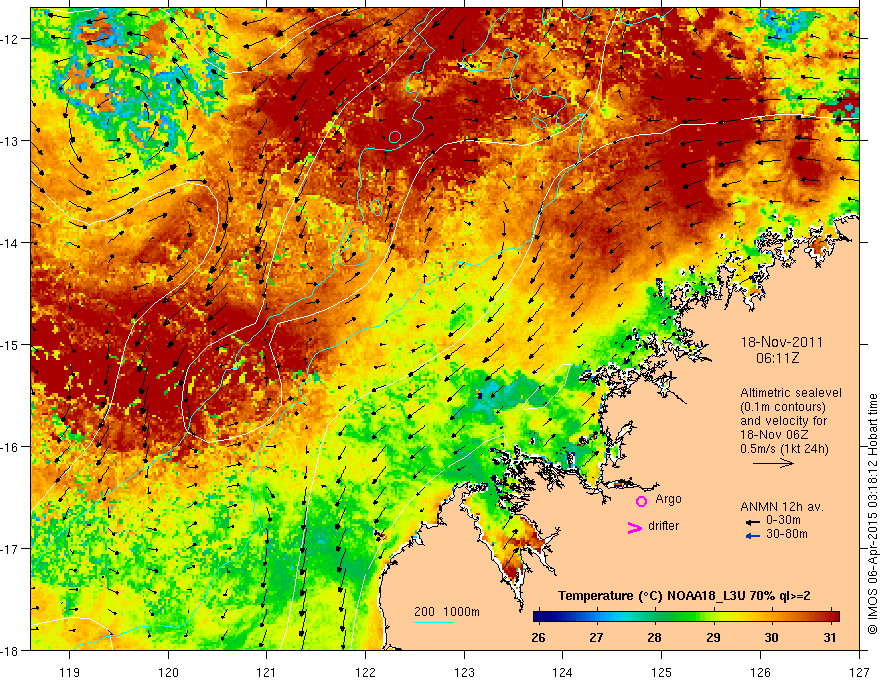Click the '0.5m/s (1kt 24h)' scale text

pyautogui.click(x=784, y=449)
